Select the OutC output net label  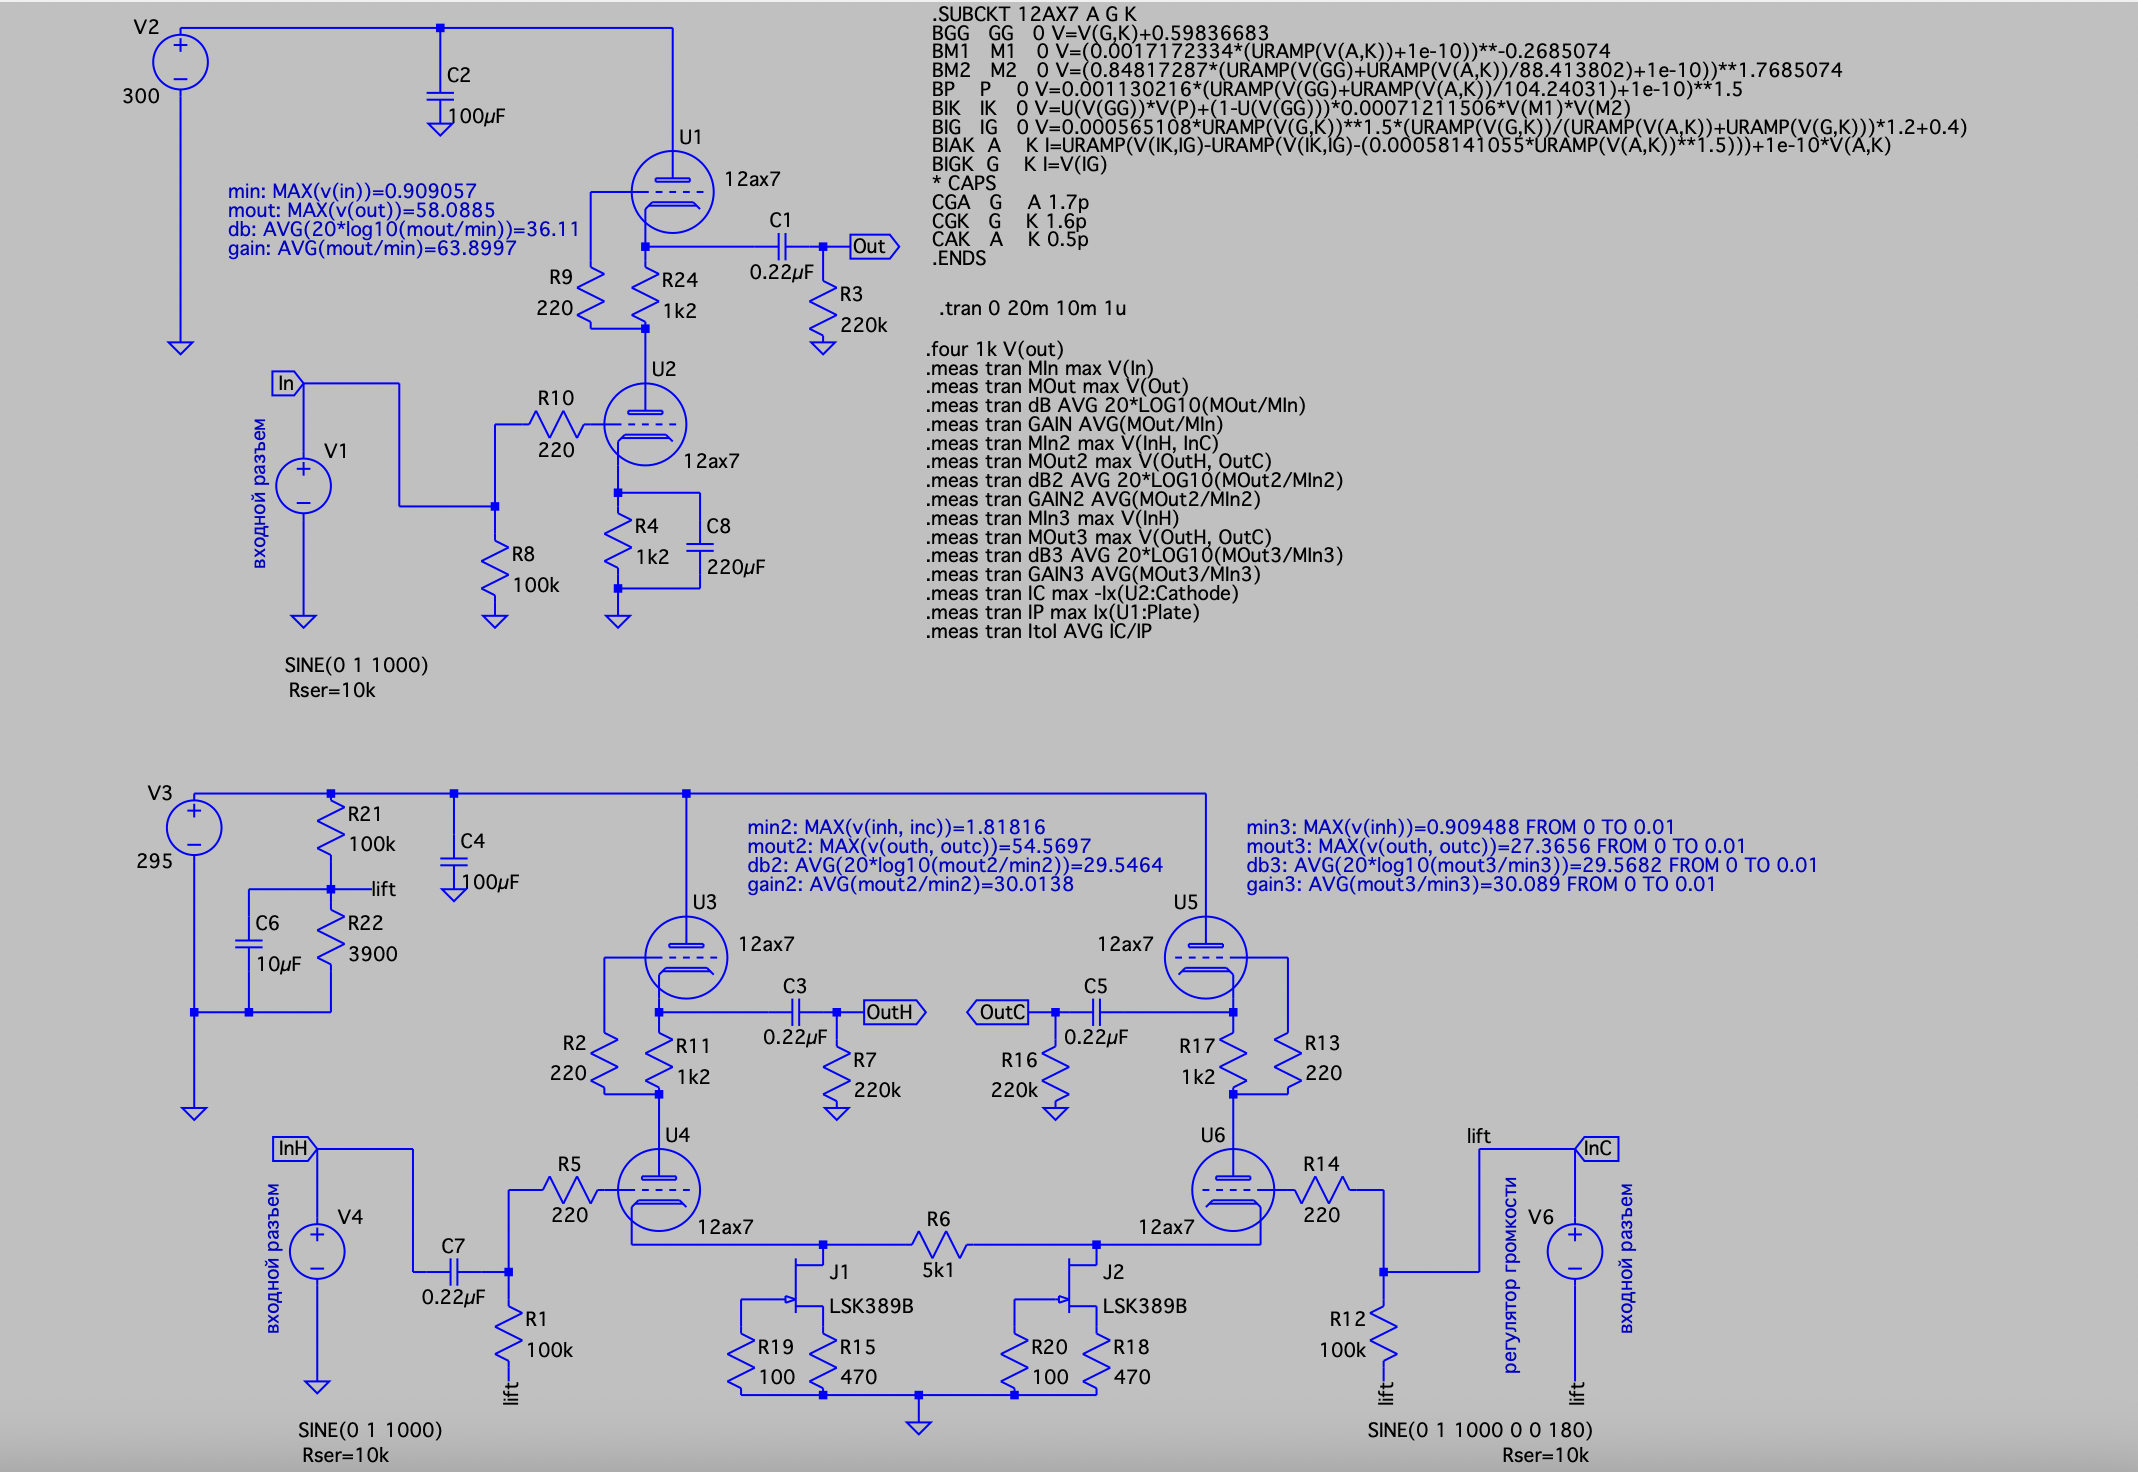tap(999, 1012)
